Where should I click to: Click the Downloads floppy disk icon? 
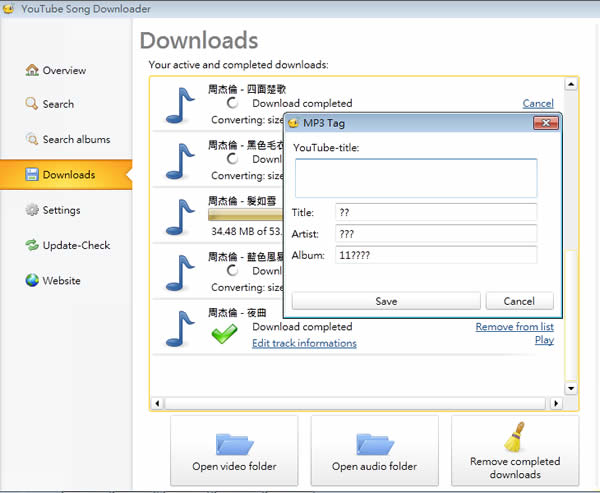click(x=32, y=174)
